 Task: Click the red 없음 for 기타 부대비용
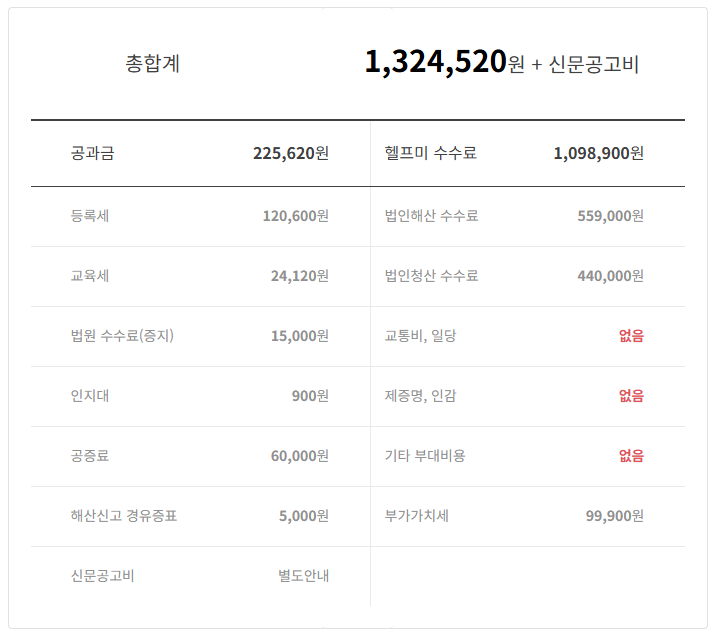tap(631, 456)
